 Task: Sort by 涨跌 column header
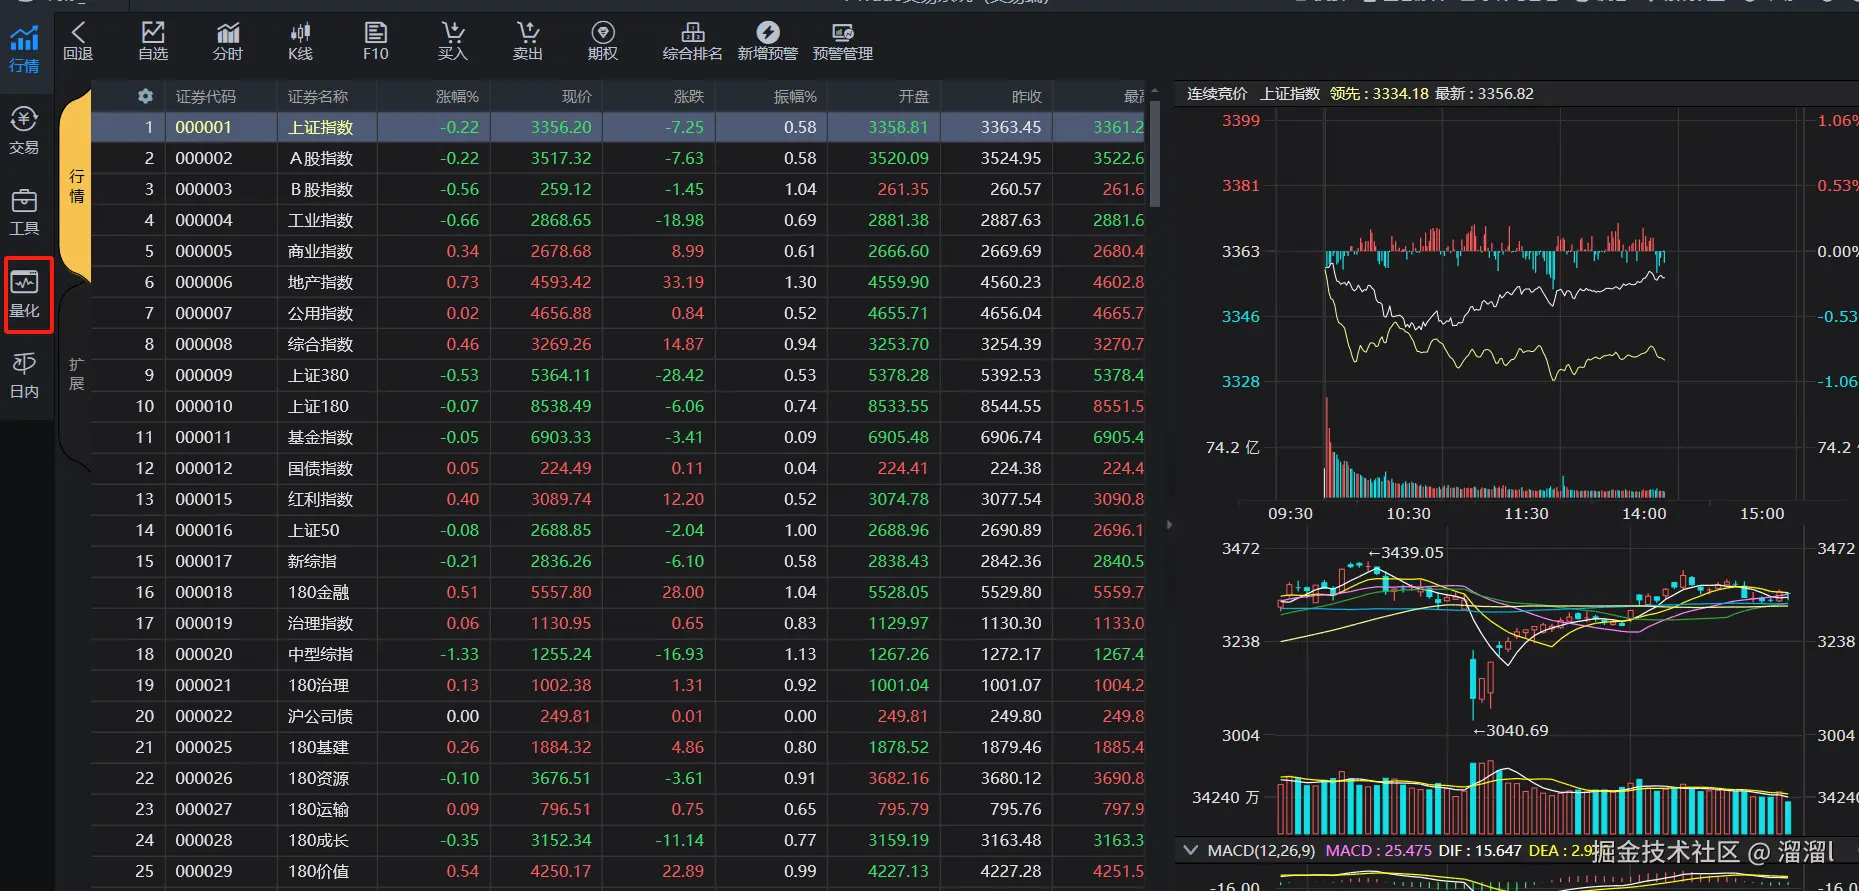click(689, 97)
